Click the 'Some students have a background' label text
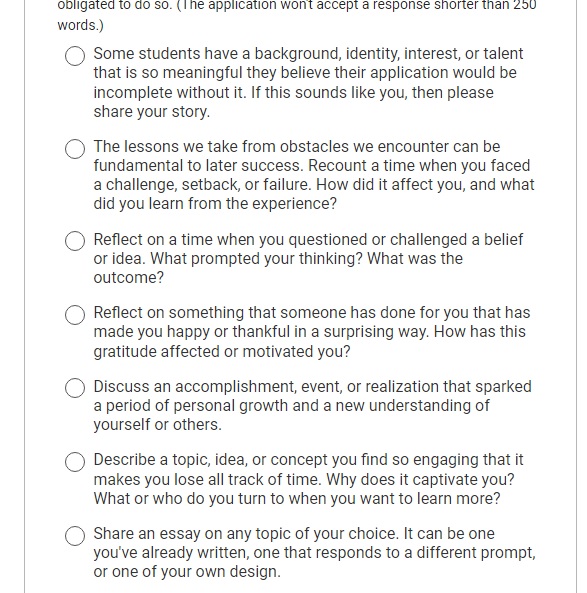This screenshot has width=587, height=593. tap(308, 82)
